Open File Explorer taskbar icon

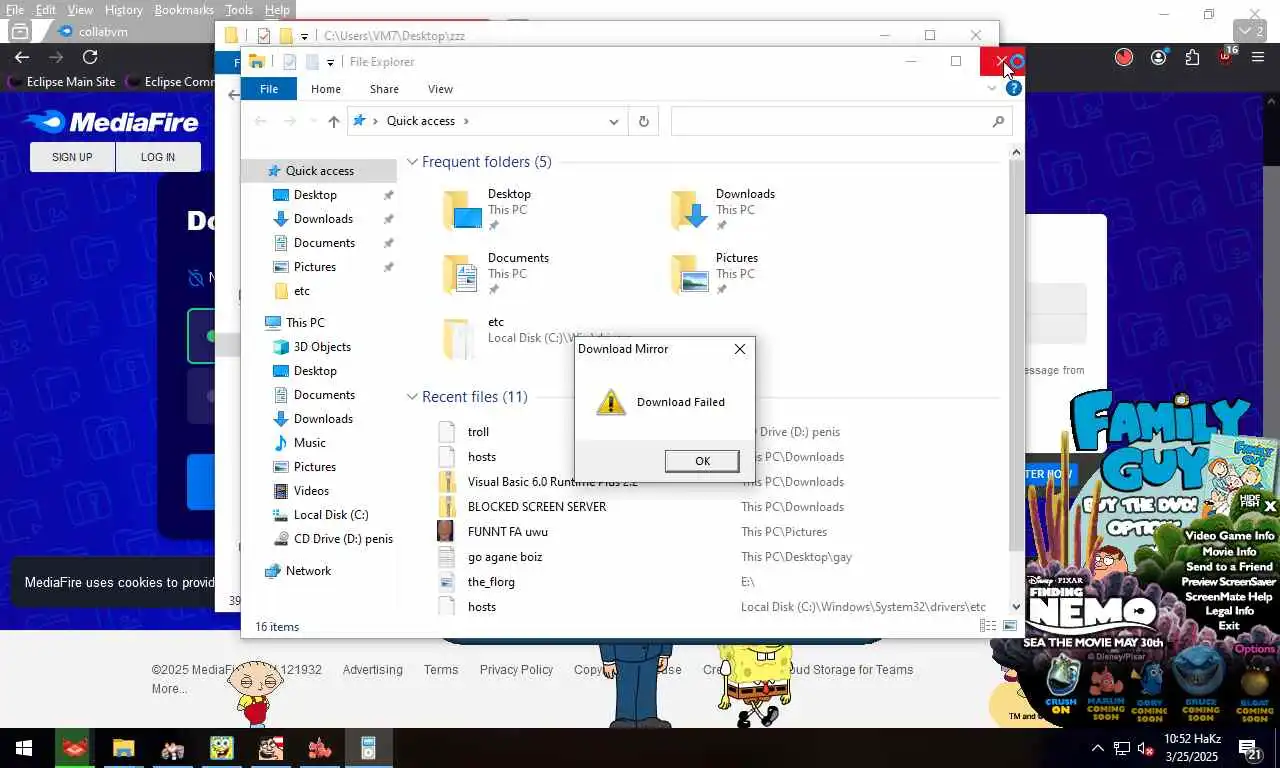click(123, 748)
